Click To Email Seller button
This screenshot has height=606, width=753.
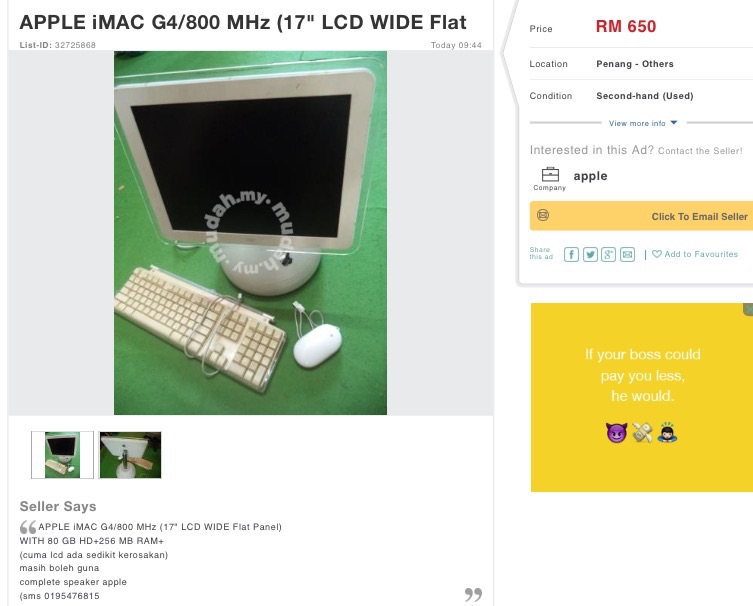[642, 216]
